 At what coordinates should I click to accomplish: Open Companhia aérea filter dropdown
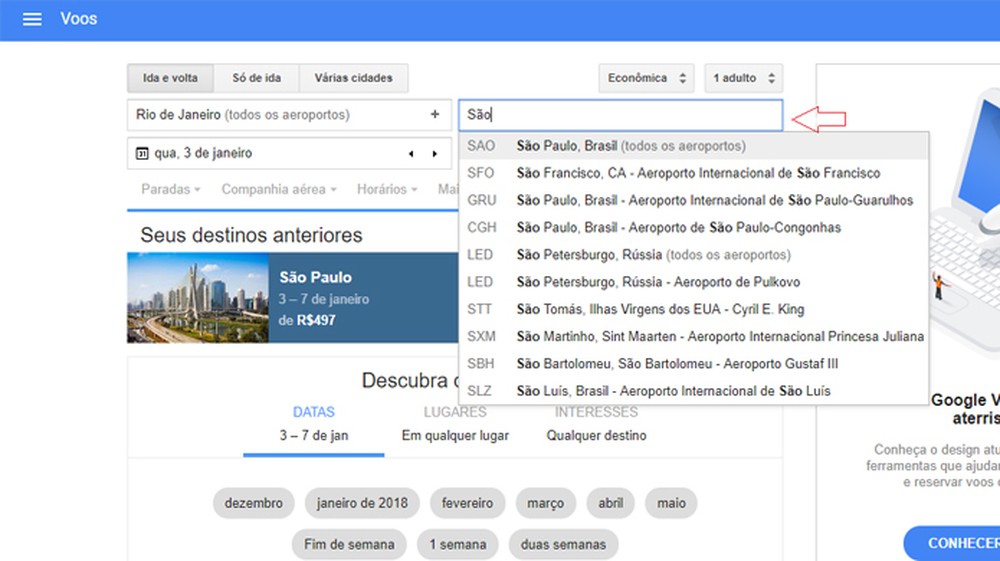[279, 189]
